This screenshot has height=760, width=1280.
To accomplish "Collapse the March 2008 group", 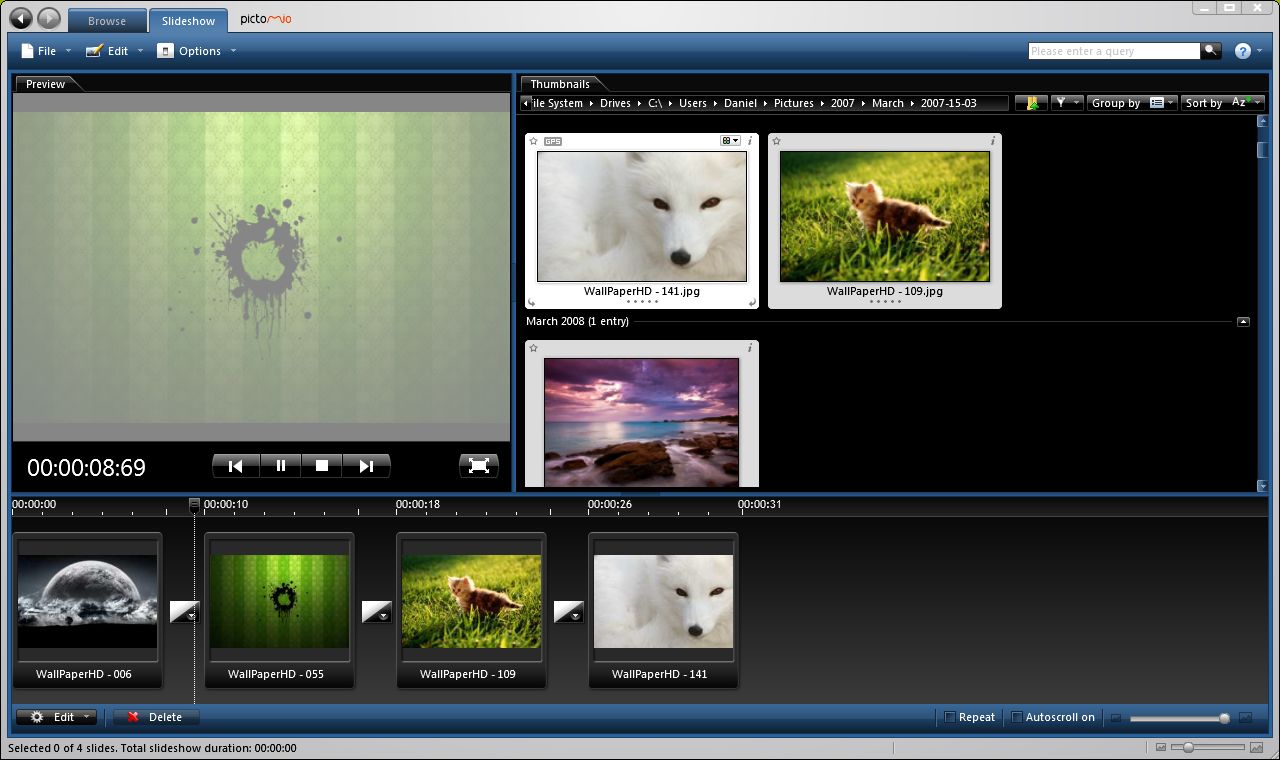I will pyautogui.click(x=1243, y=322).
